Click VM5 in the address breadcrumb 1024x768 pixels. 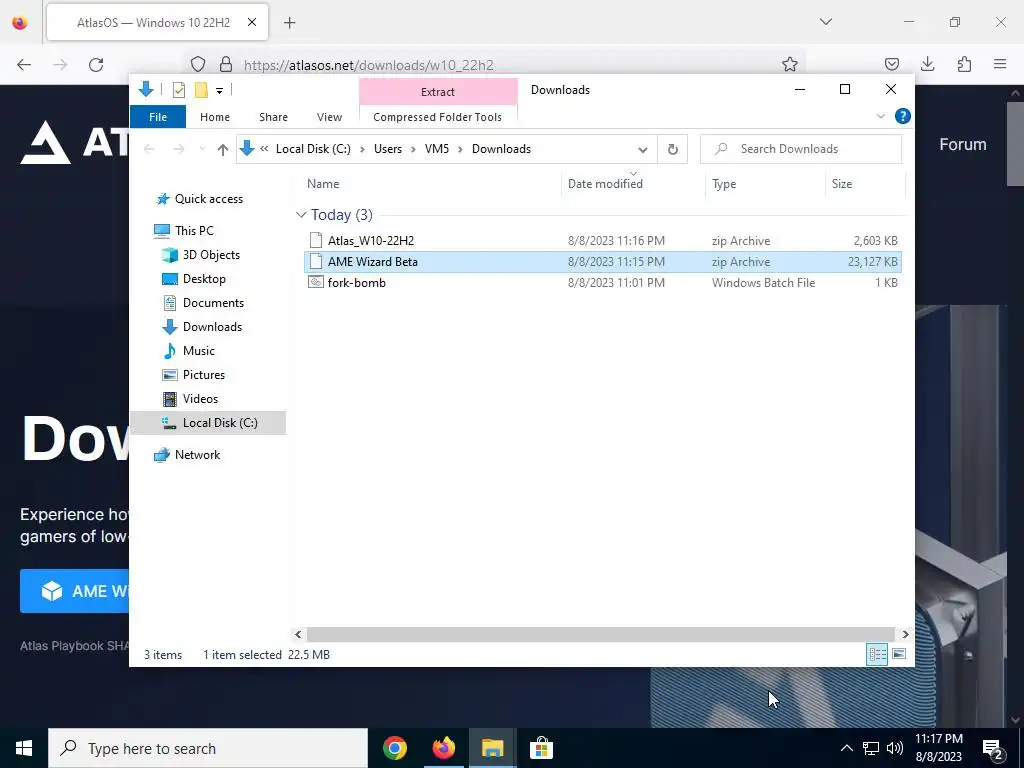(x=437, y=149)
